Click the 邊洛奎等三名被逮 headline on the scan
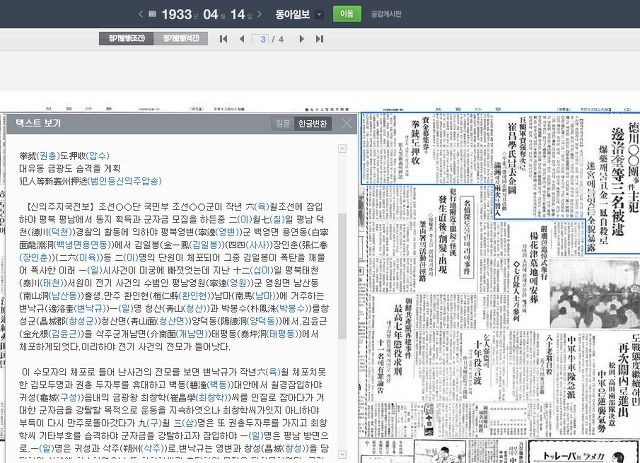 [617, 182]
